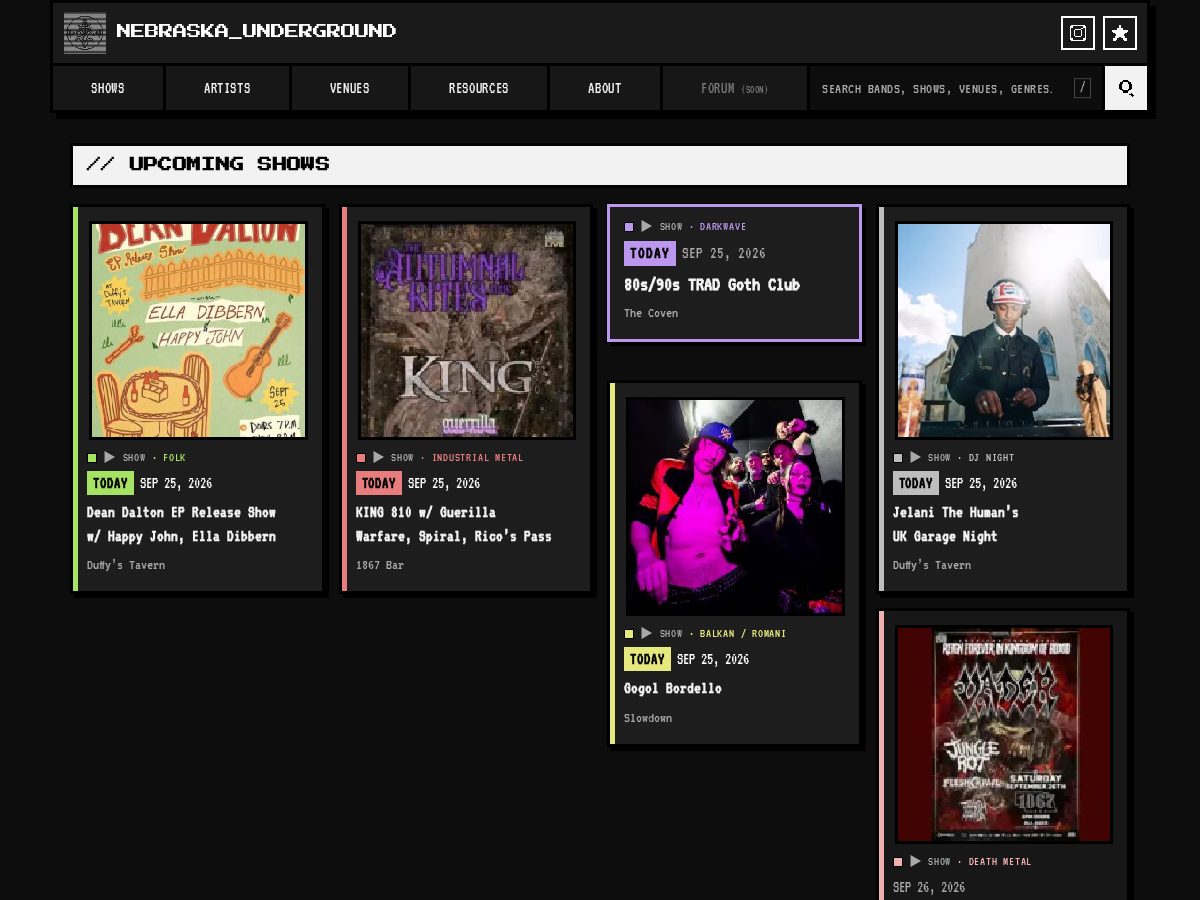Image resolution: width=1200 pixels, height=900 pixels.
Task: Click red square marker on Industrial Metal card
Action: click(361, 458)
